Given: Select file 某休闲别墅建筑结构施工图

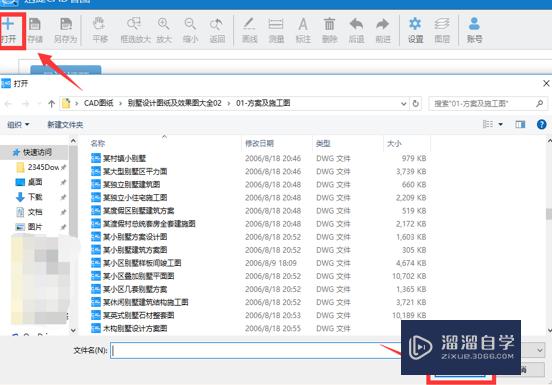Looking at the screenshot, I should click(x=146, y=302).
